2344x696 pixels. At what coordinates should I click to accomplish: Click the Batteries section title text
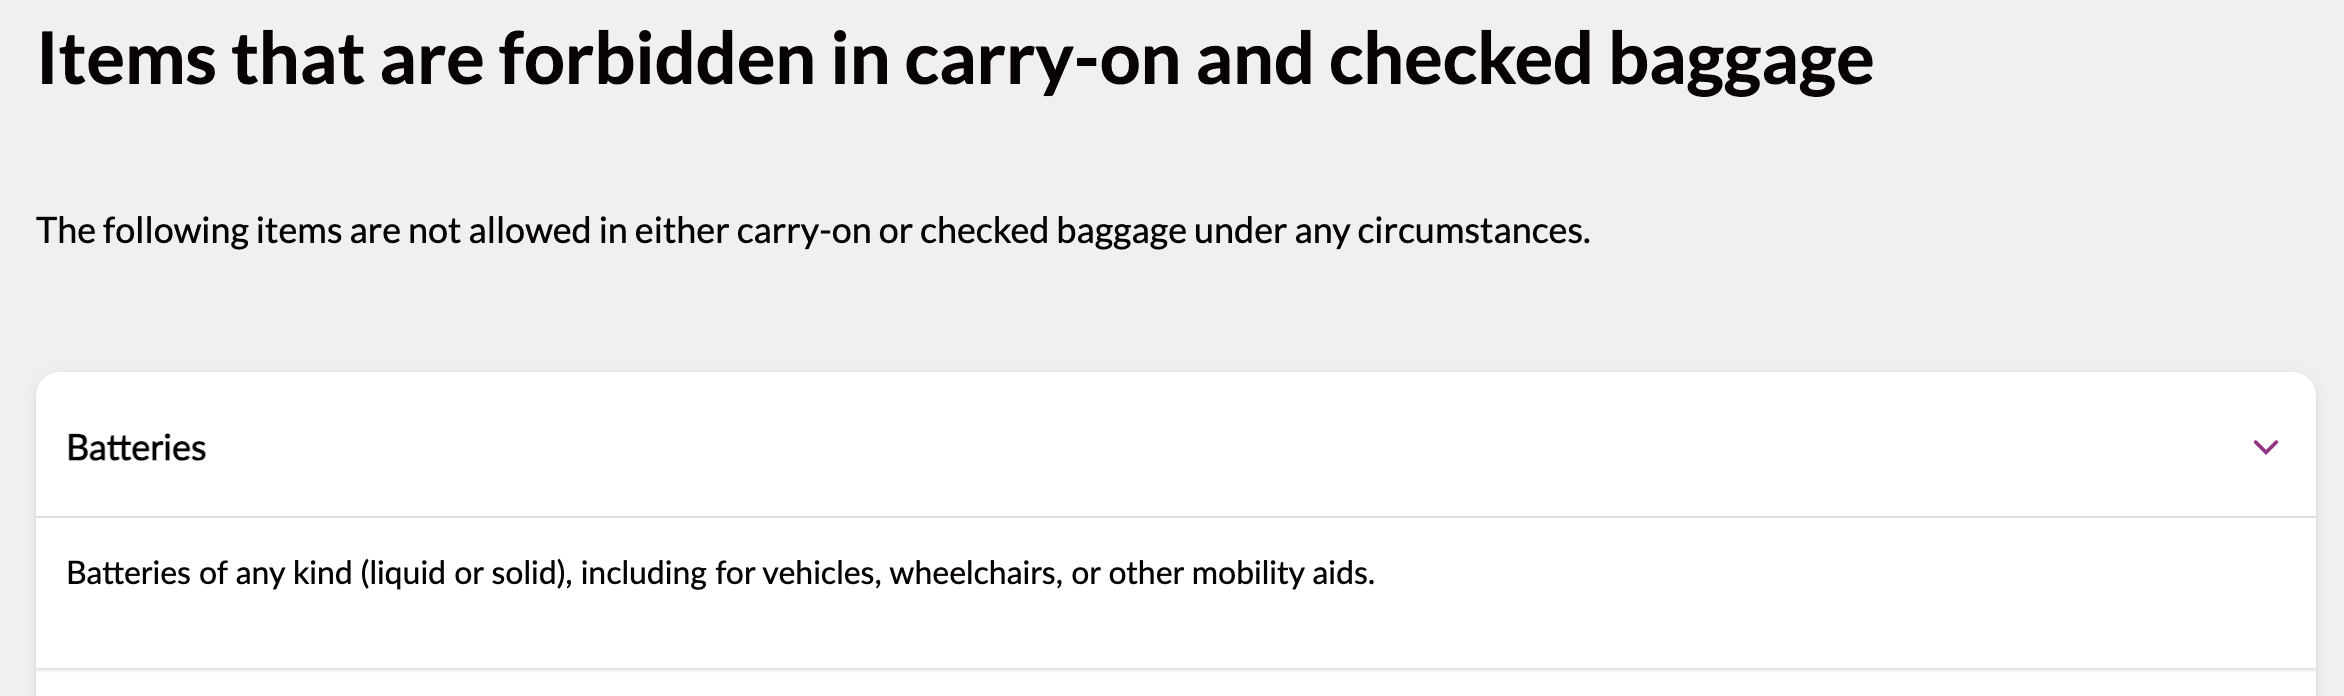pyautogui.click(x=137, y=447)
